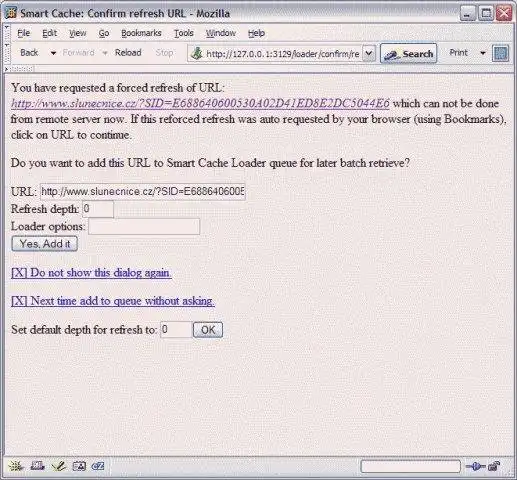517x480 pixels.
Task: Open the Print options dropdown arrow
Action: point(482,53)
